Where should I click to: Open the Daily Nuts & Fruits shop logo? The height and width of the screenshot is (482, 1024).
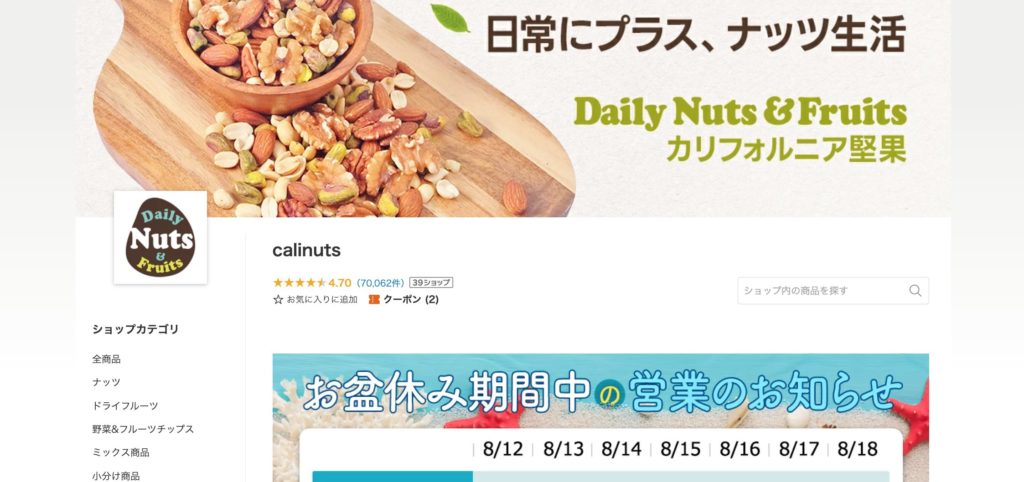[x=160, y=237]
